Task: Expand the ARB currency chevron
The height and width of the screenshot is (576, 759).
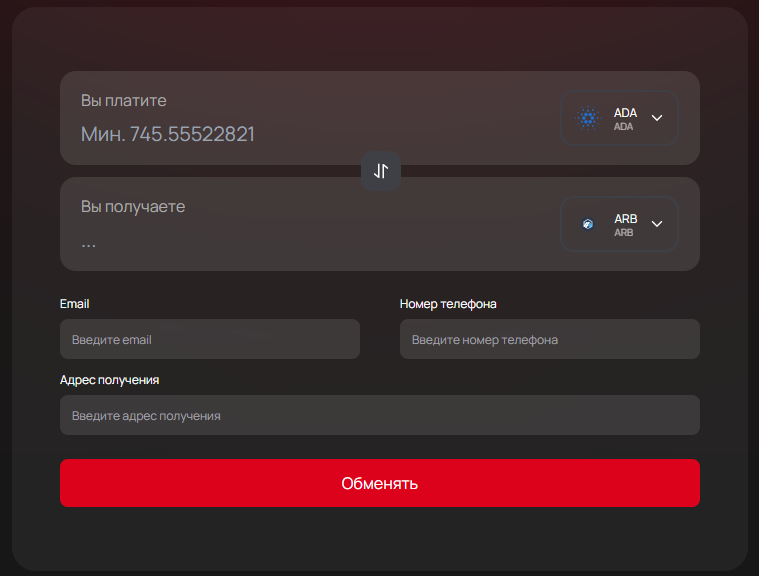Action: (657, 224)
